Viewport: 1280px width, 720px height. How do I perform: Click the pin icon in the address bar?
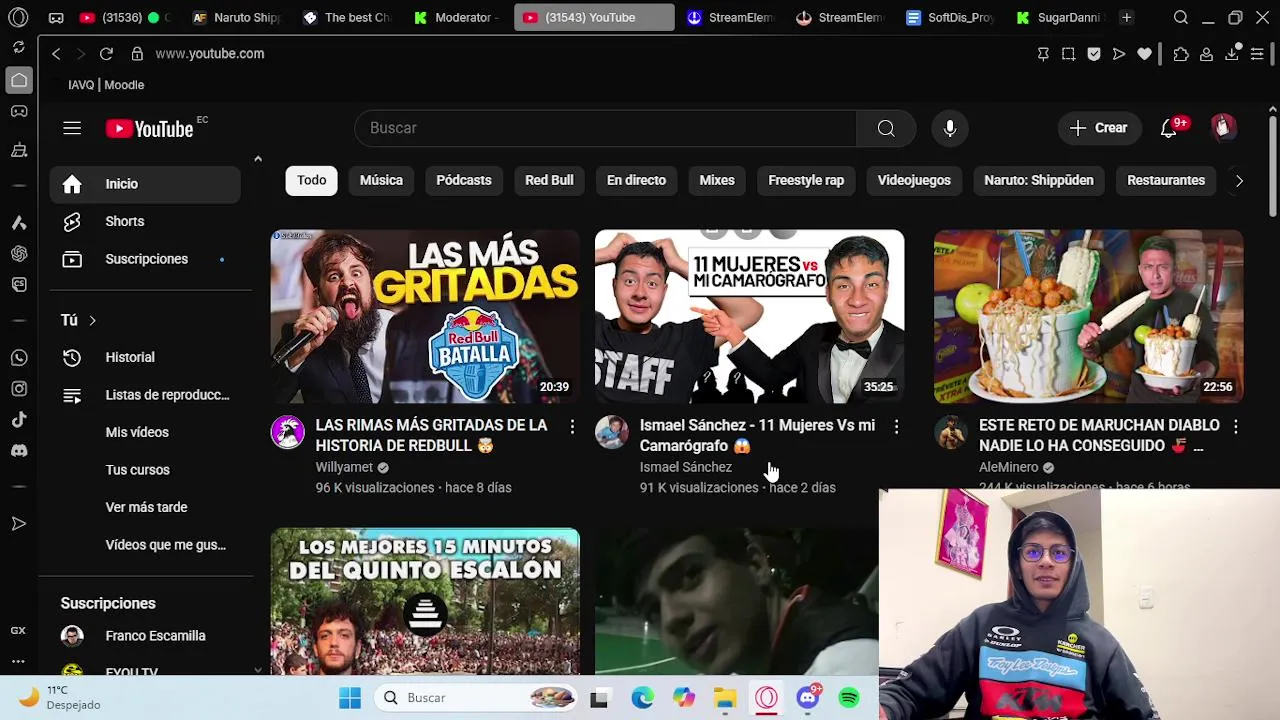1043,54
